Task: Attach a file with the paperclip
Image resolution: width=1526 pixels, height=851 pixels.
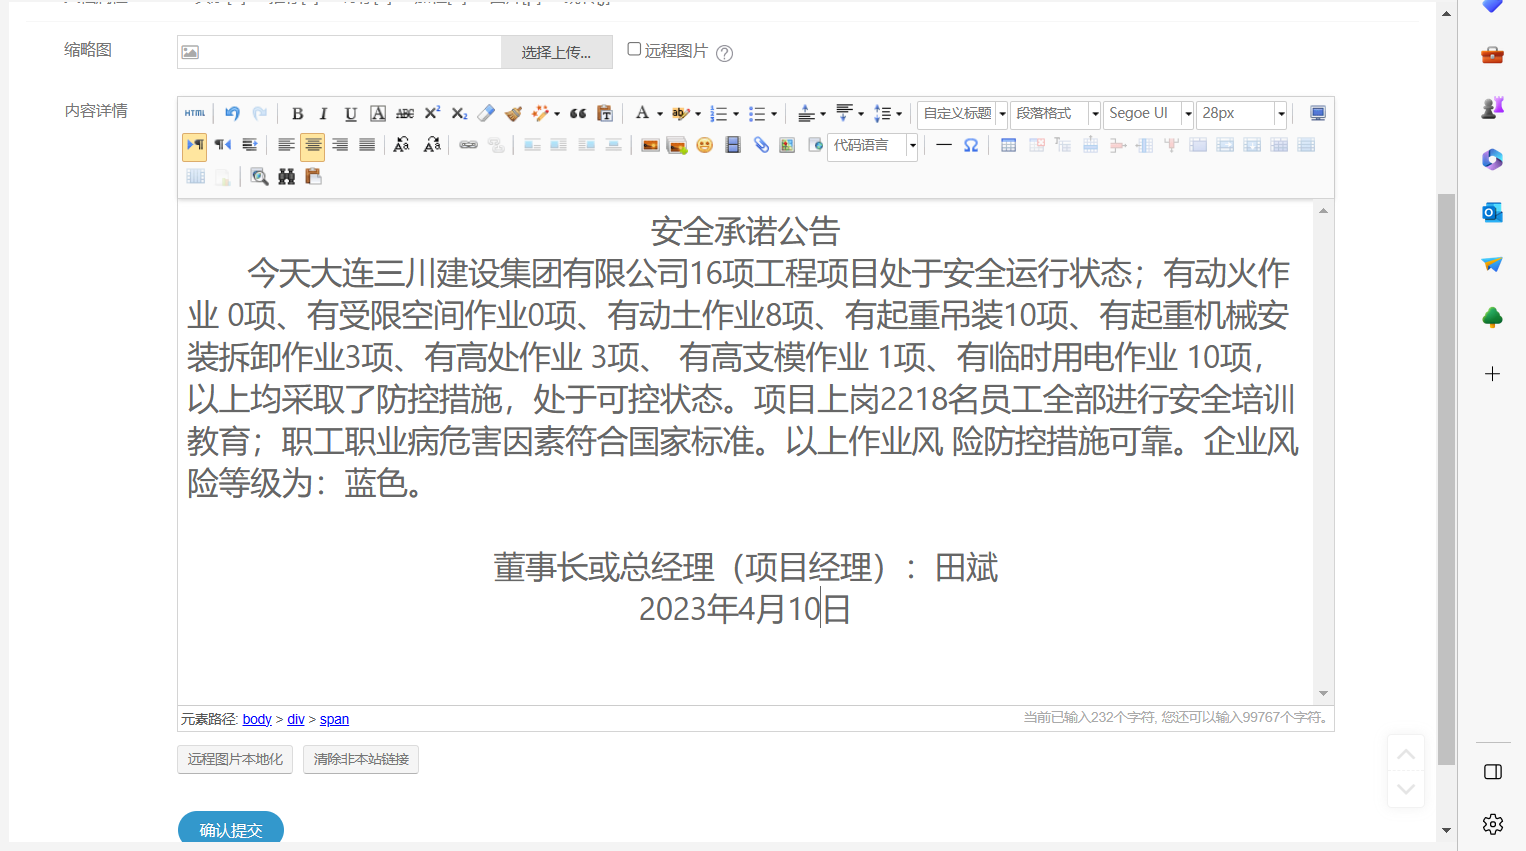Action: point(761,145)
